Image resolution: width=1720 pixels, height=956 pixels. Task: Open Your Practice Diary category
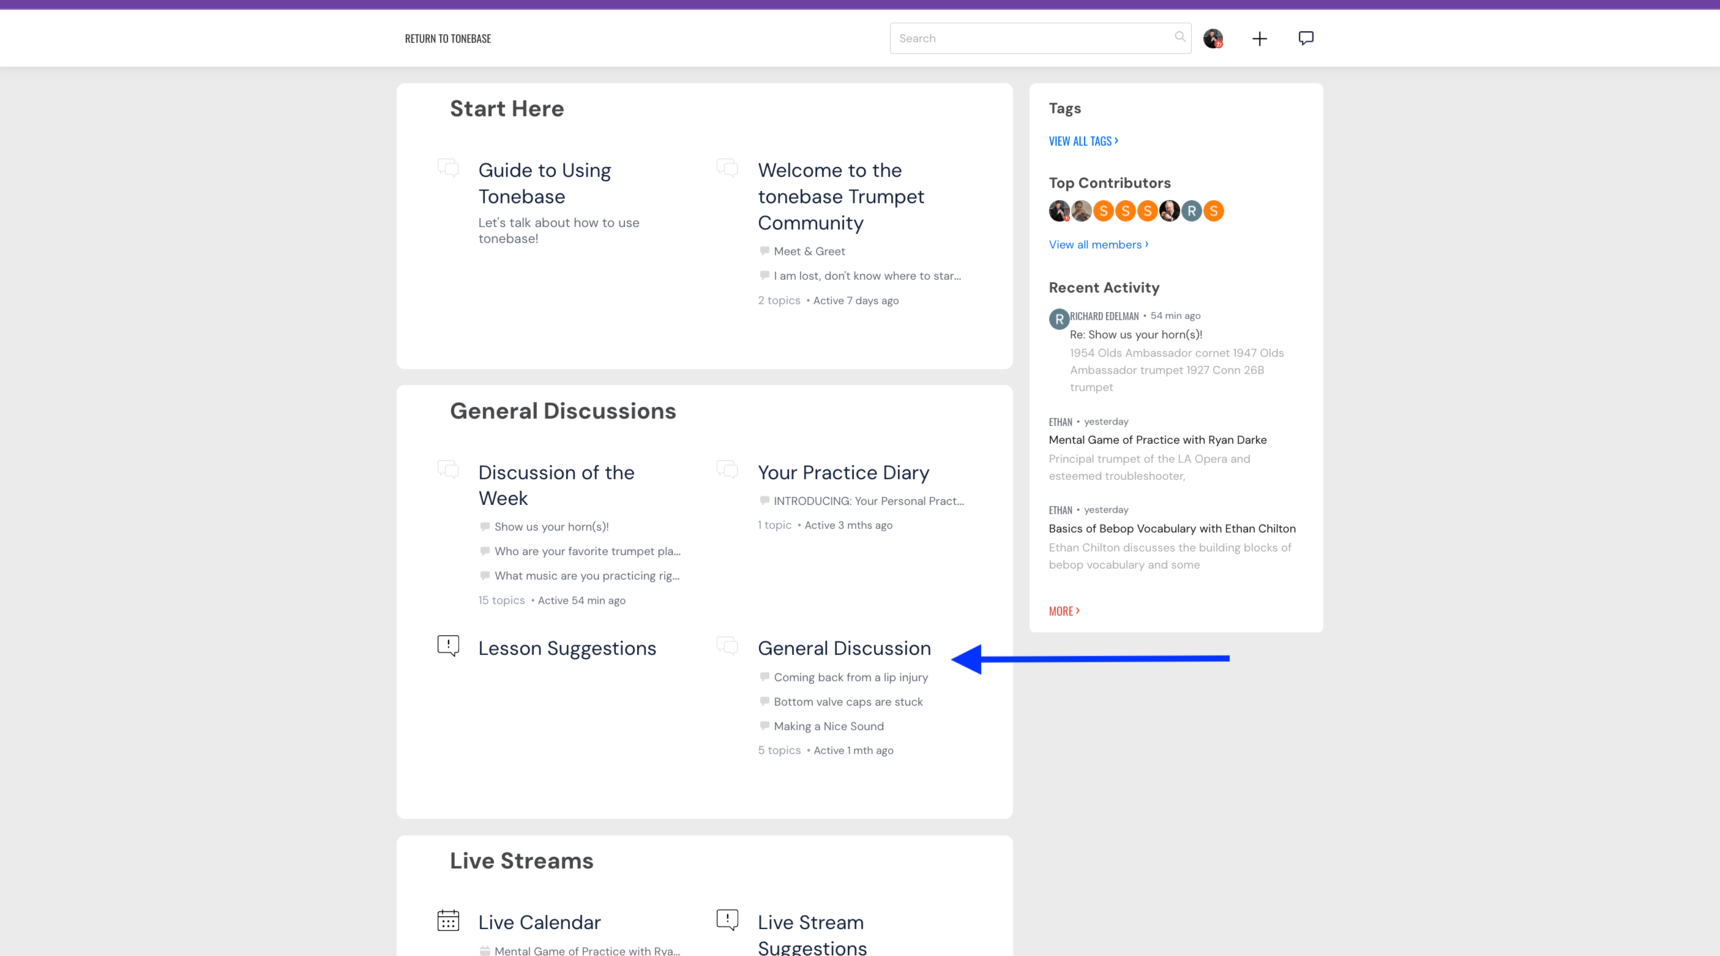click(843, 472)
